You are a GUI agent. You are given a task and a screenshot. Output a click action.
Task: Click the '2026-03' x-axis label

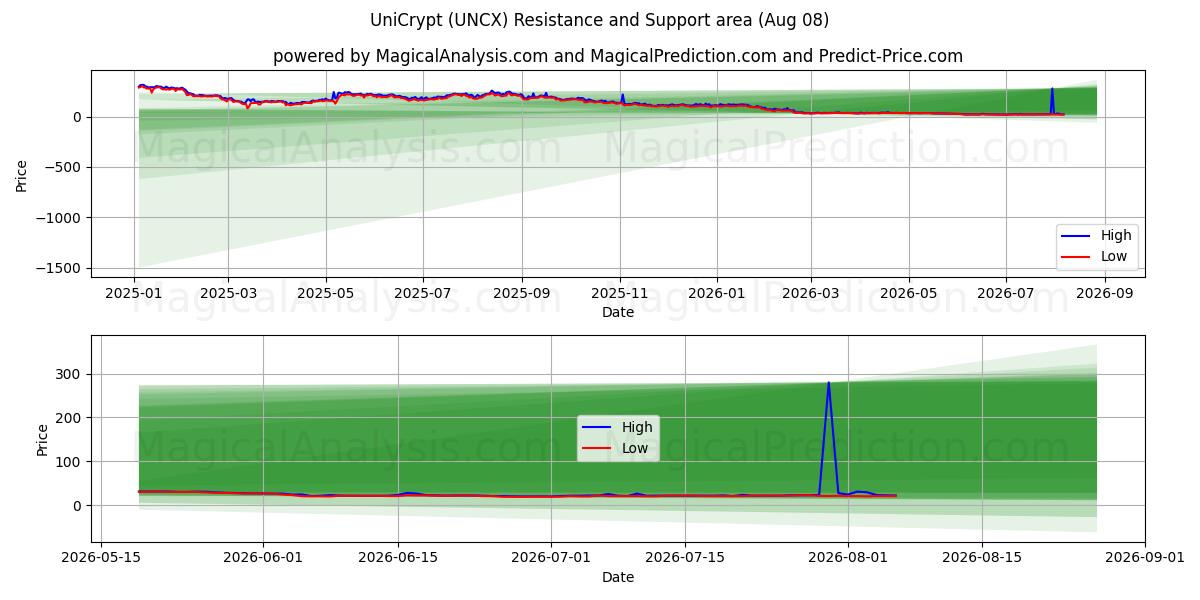pyautogui.click(x=810, y=295)
